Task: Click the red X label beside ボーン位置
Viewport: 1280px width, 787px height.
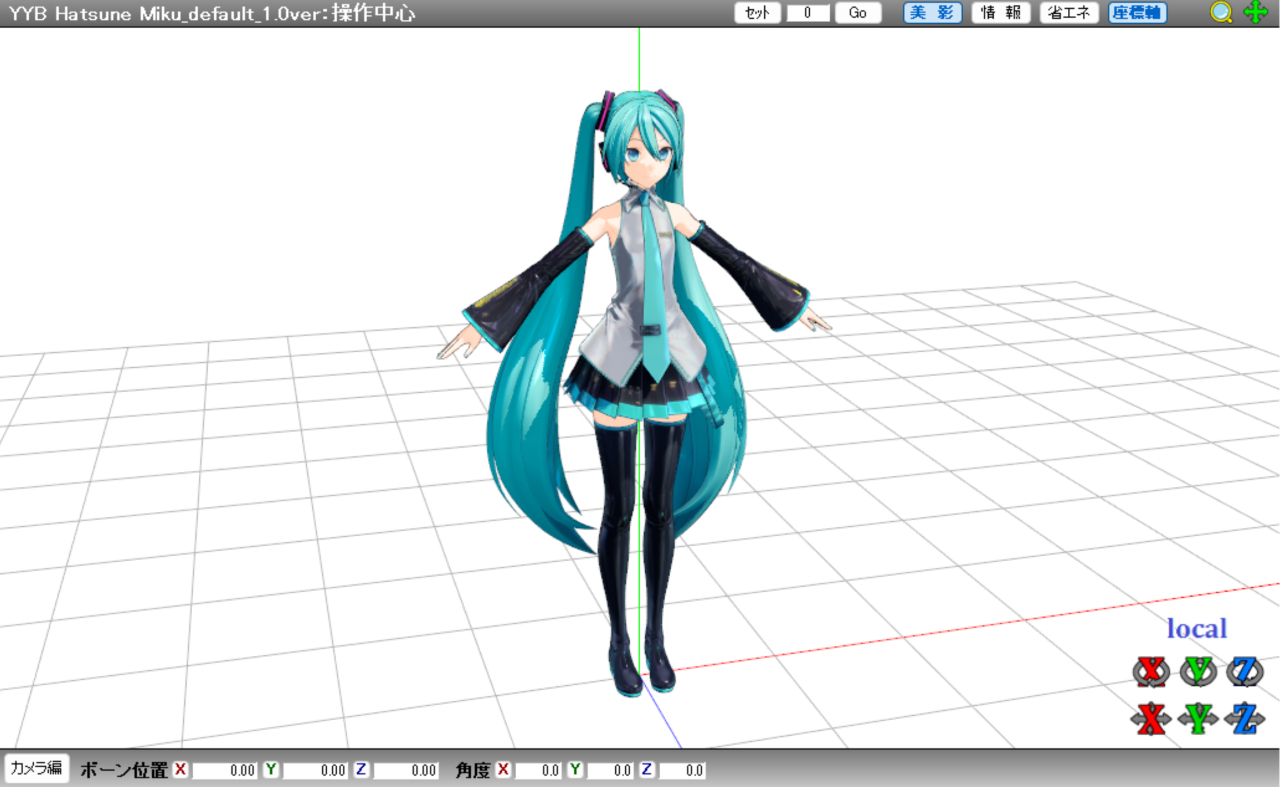Action: pos(180,770)
